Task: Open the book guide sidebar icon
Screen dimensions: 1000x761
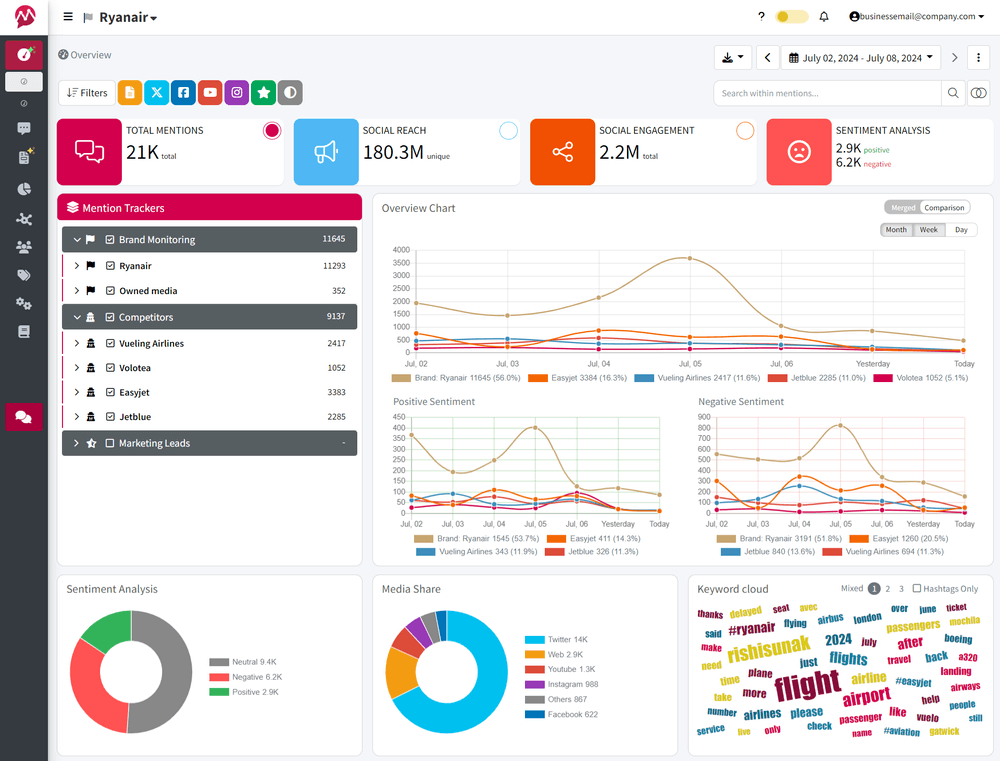Action: click(x=24, y=332)
